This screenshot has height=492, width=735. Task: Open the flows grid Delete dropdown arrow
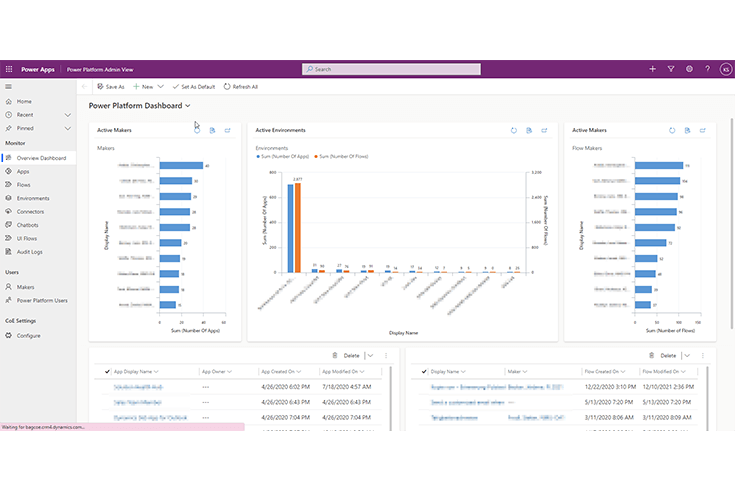pos(687,356)
